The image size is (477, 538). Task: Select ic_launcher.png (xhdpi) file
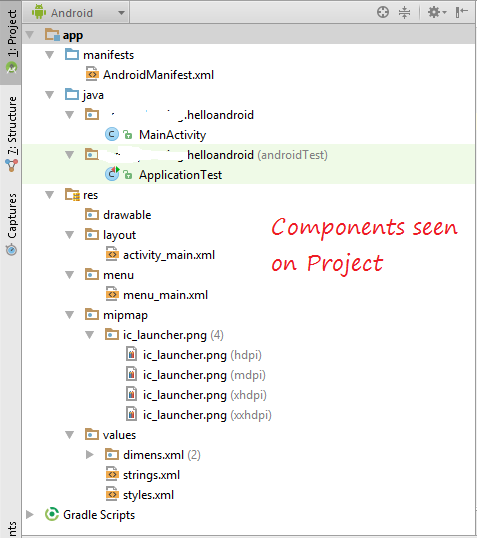[205, 395]
